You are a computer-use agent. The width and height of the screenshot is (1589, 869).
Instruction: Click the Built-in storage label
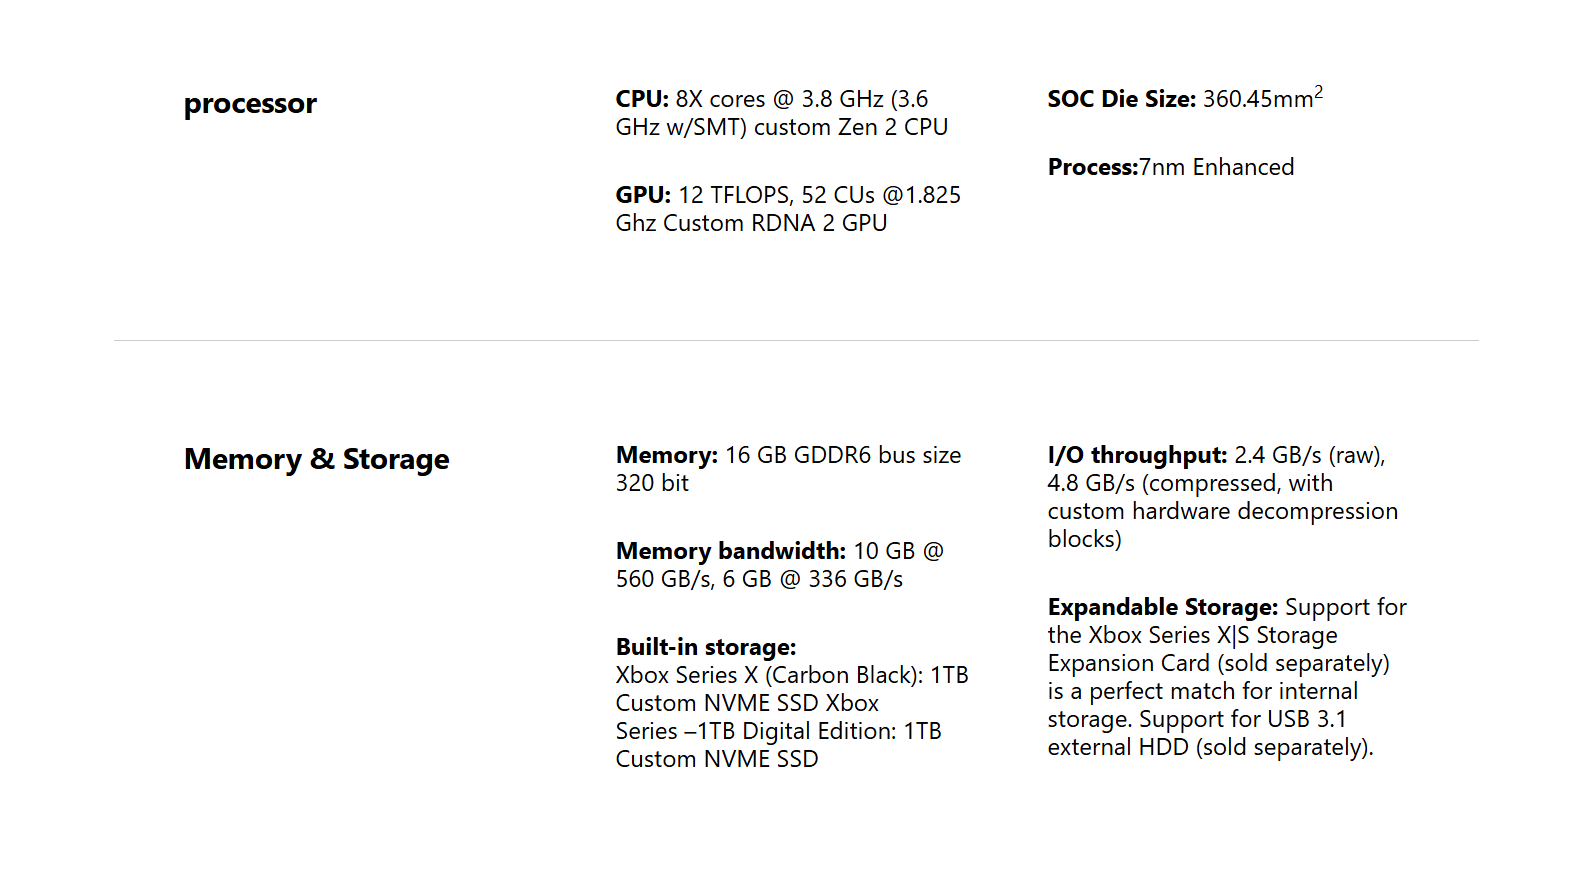click(706, 647)
